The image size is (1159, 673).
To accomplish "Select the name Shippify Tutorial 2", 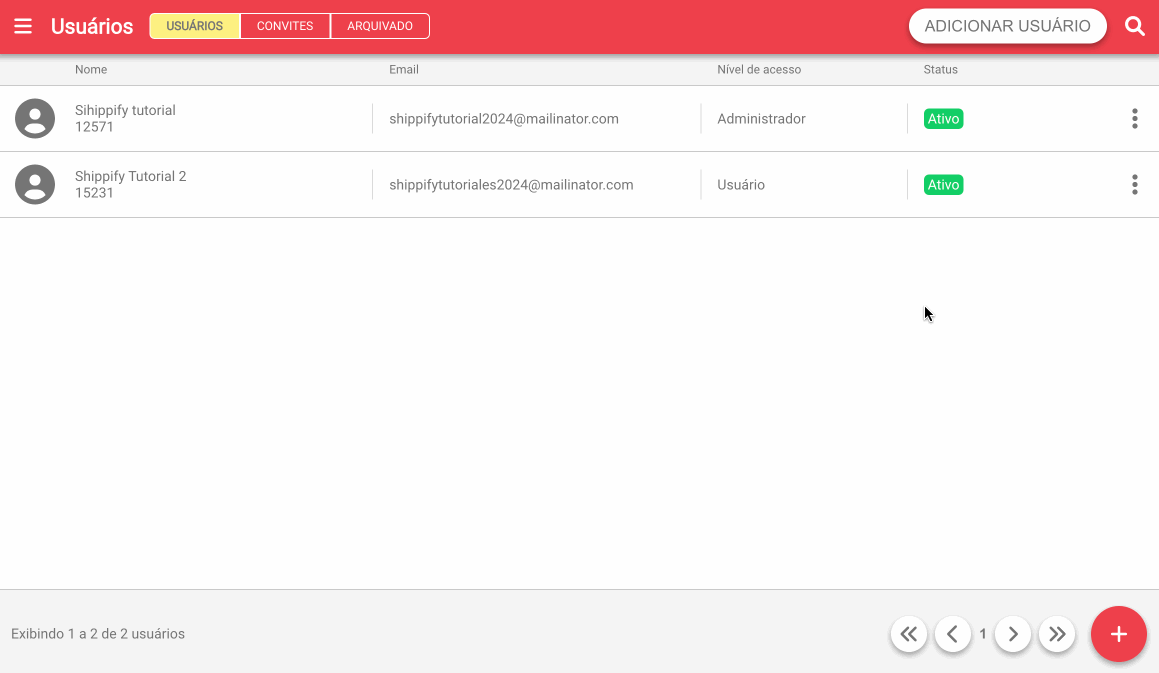I will [130, 176].
